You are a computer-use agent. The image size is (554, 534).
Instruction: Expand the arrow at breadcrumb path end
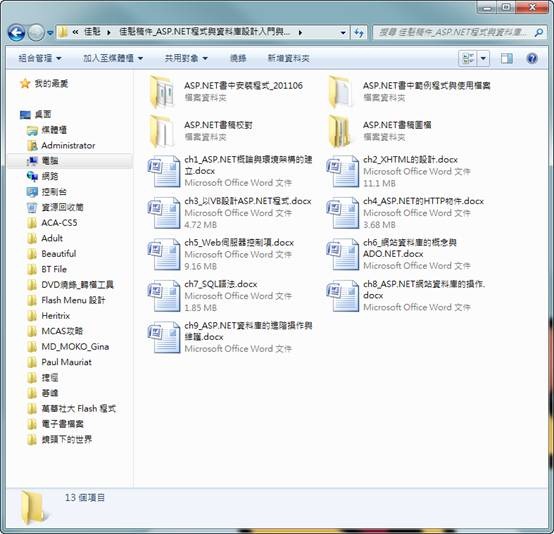[300, 33]
